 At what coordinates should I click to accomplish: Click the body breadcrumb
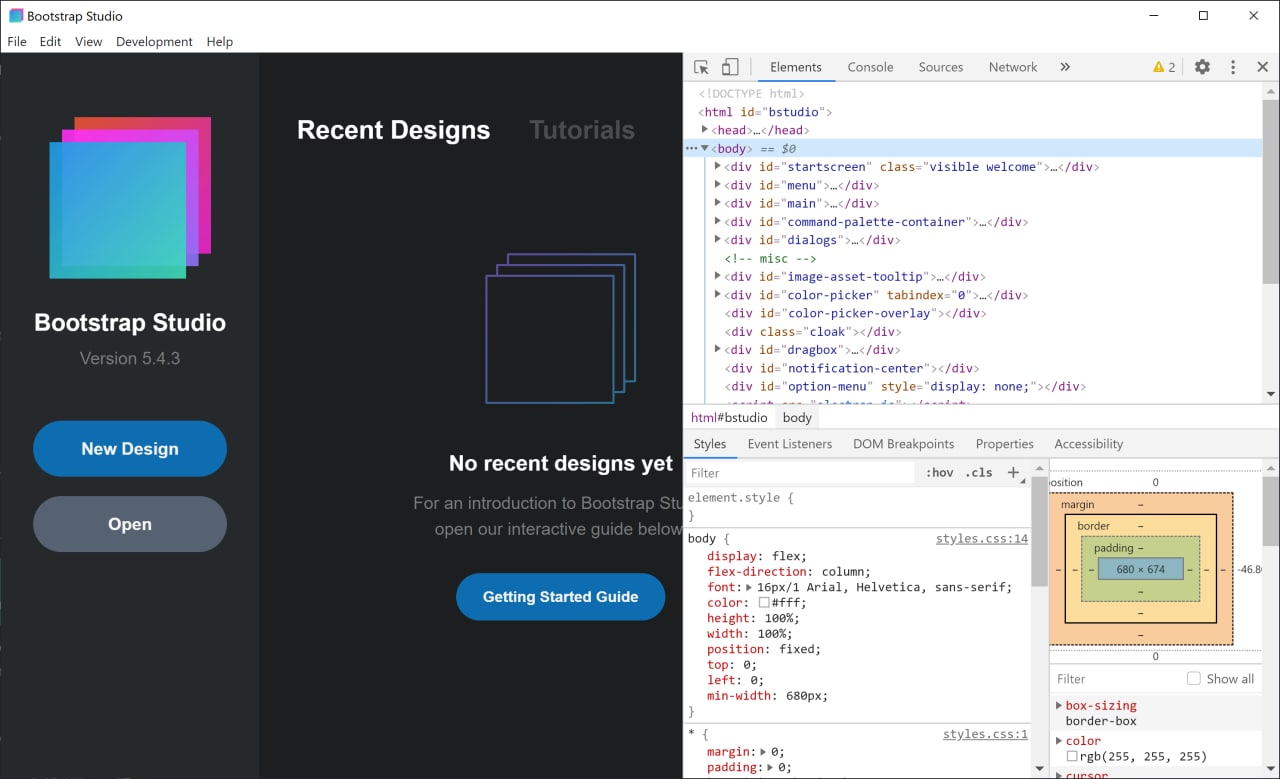coord(797,418)
